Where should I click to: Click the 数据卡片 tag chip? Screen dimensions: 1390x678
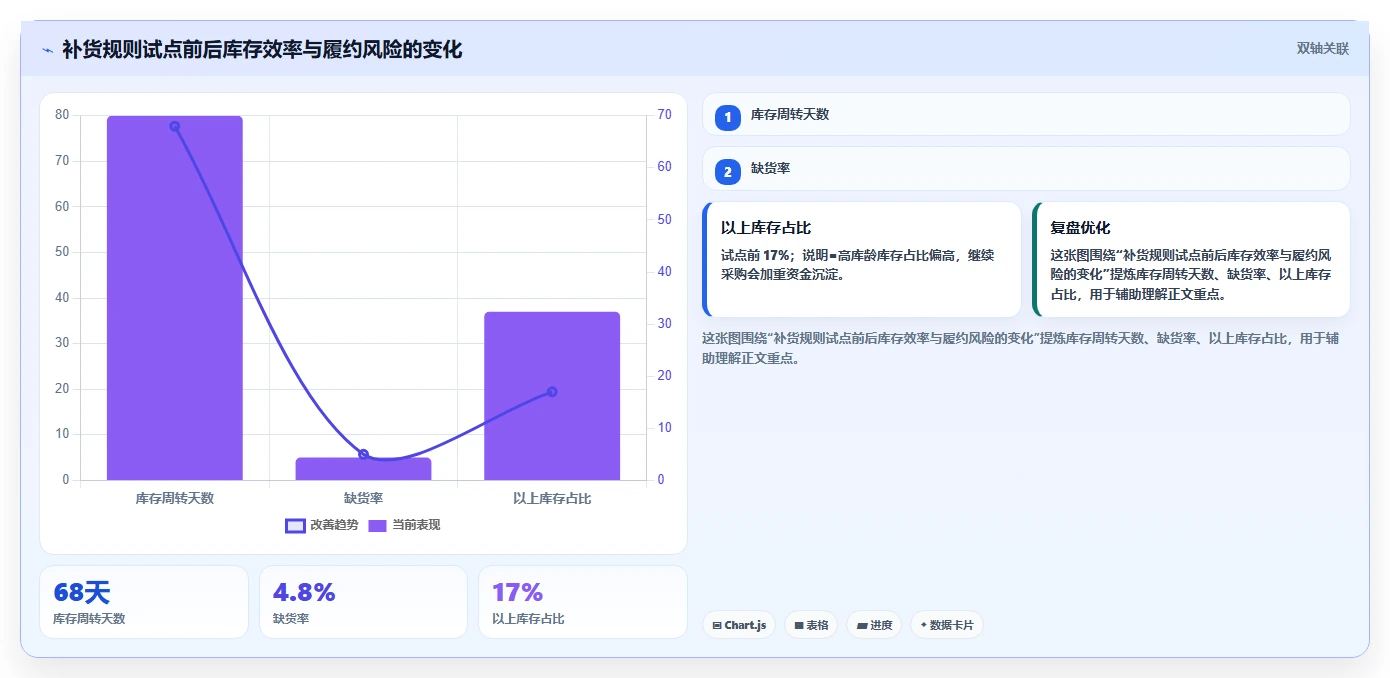(x=947, y=625)
